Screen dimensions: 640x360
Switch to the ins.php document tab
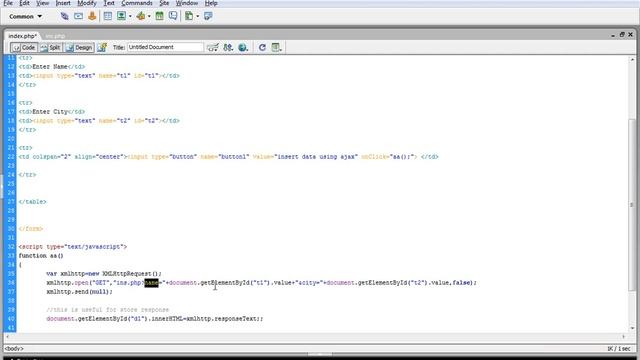(x=55, y=36)
